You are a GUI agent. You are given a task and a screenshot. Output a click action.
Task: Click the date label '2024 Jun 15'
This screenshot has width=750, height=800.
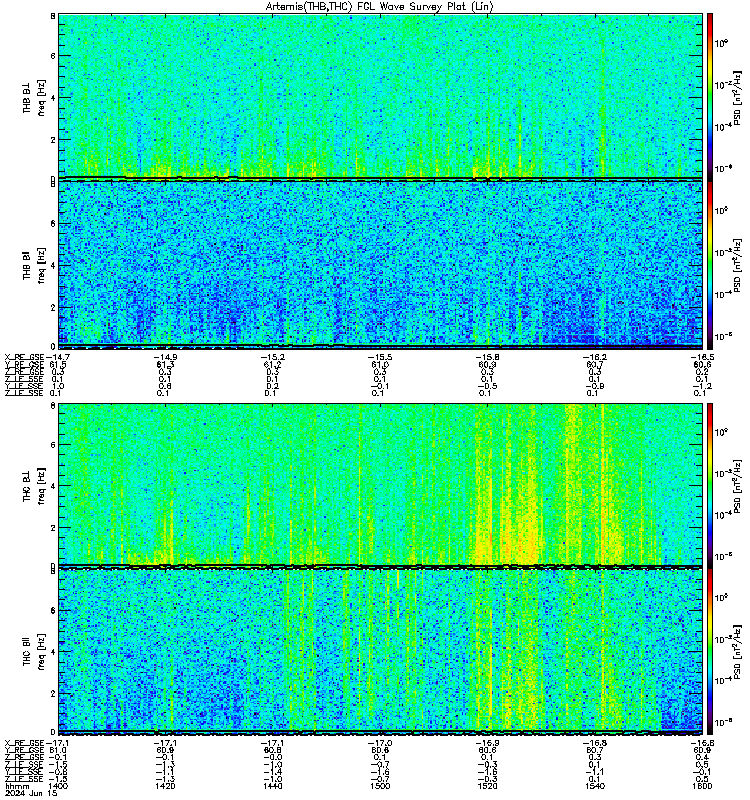31,793
